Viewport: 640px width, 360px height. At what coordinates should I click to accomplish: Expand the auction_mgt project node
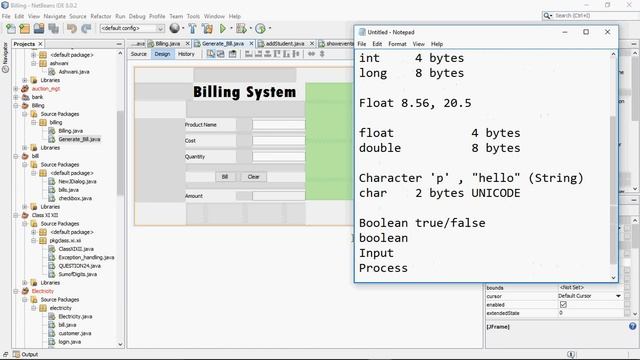point(16,89)
